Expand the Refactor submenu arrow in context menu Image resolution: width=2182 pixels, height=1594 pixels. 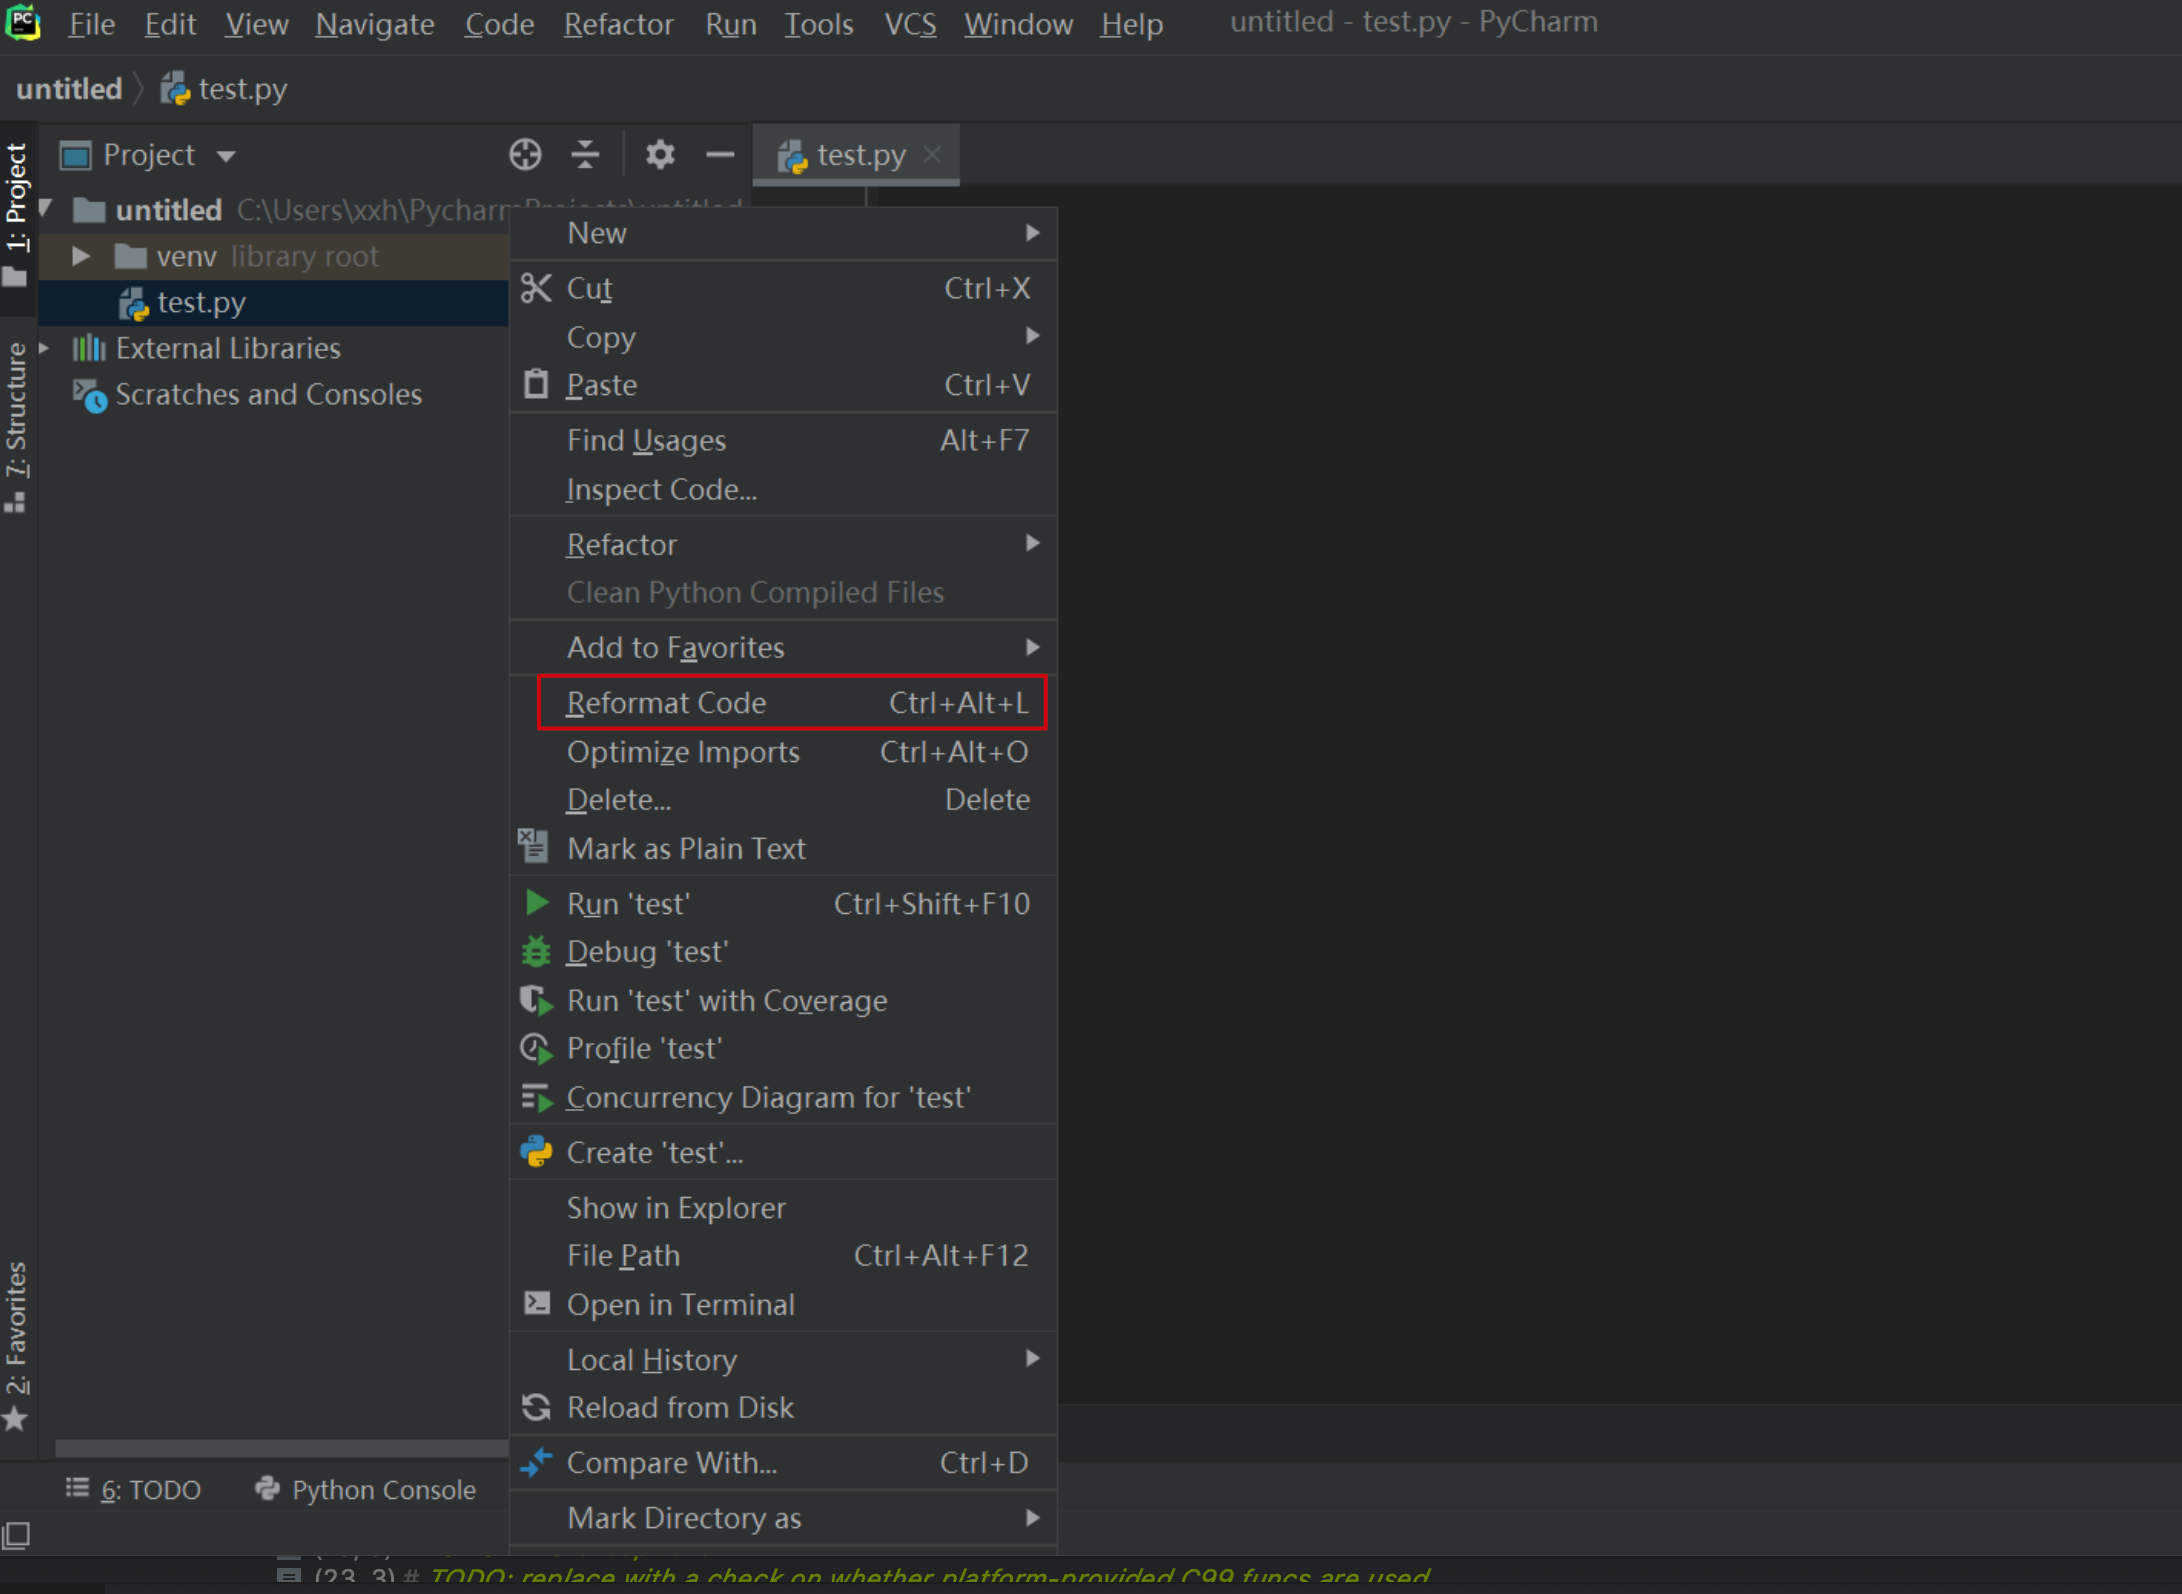click(1032, 543)
